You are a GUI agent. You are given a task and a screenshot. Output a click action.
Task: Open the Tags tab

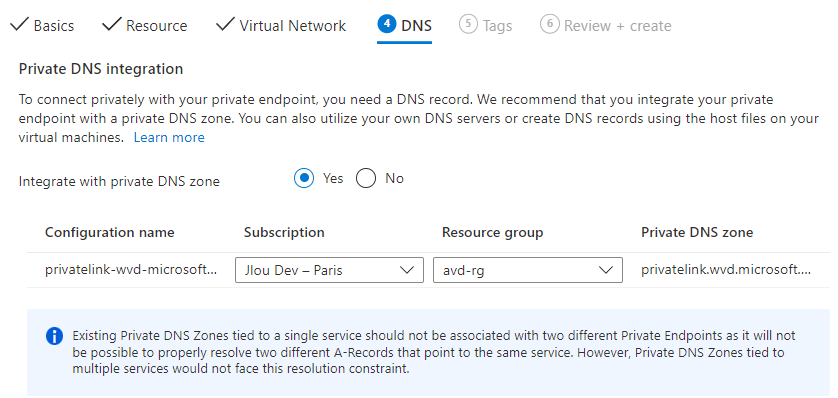tap(485, 26)
